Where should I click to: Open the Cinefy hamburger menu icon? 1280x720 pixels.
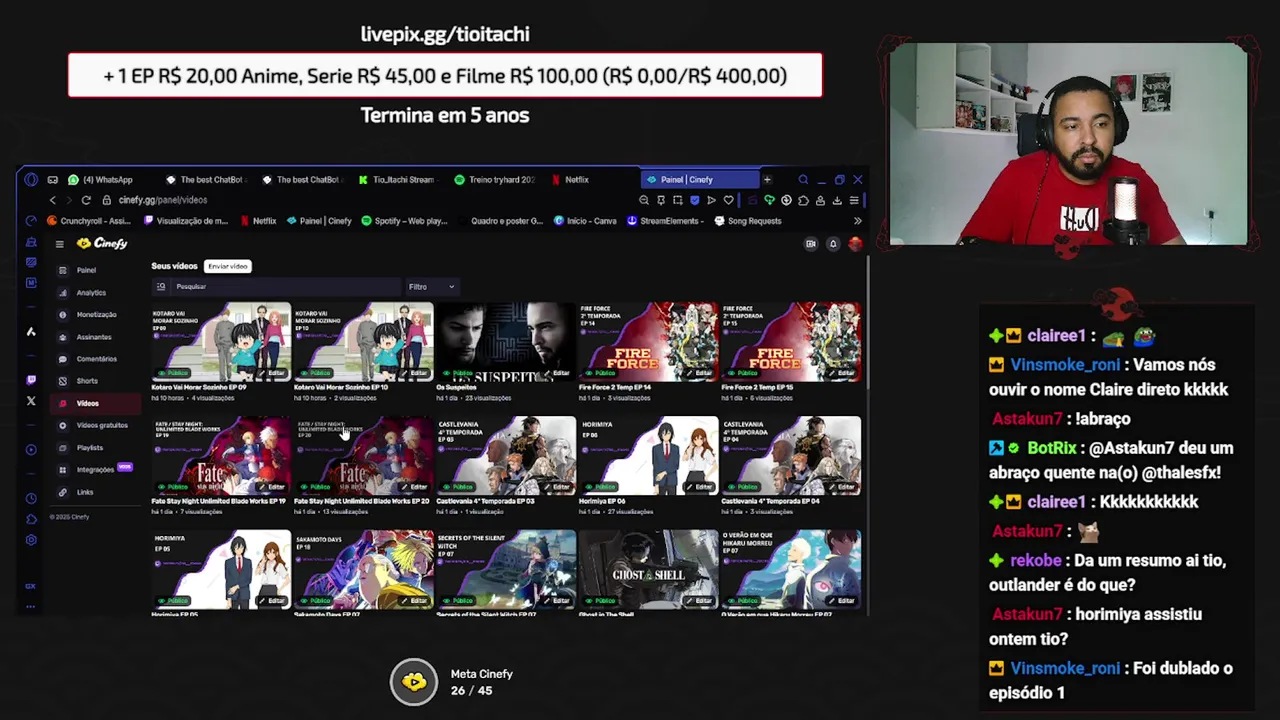[x=59, y=244]
